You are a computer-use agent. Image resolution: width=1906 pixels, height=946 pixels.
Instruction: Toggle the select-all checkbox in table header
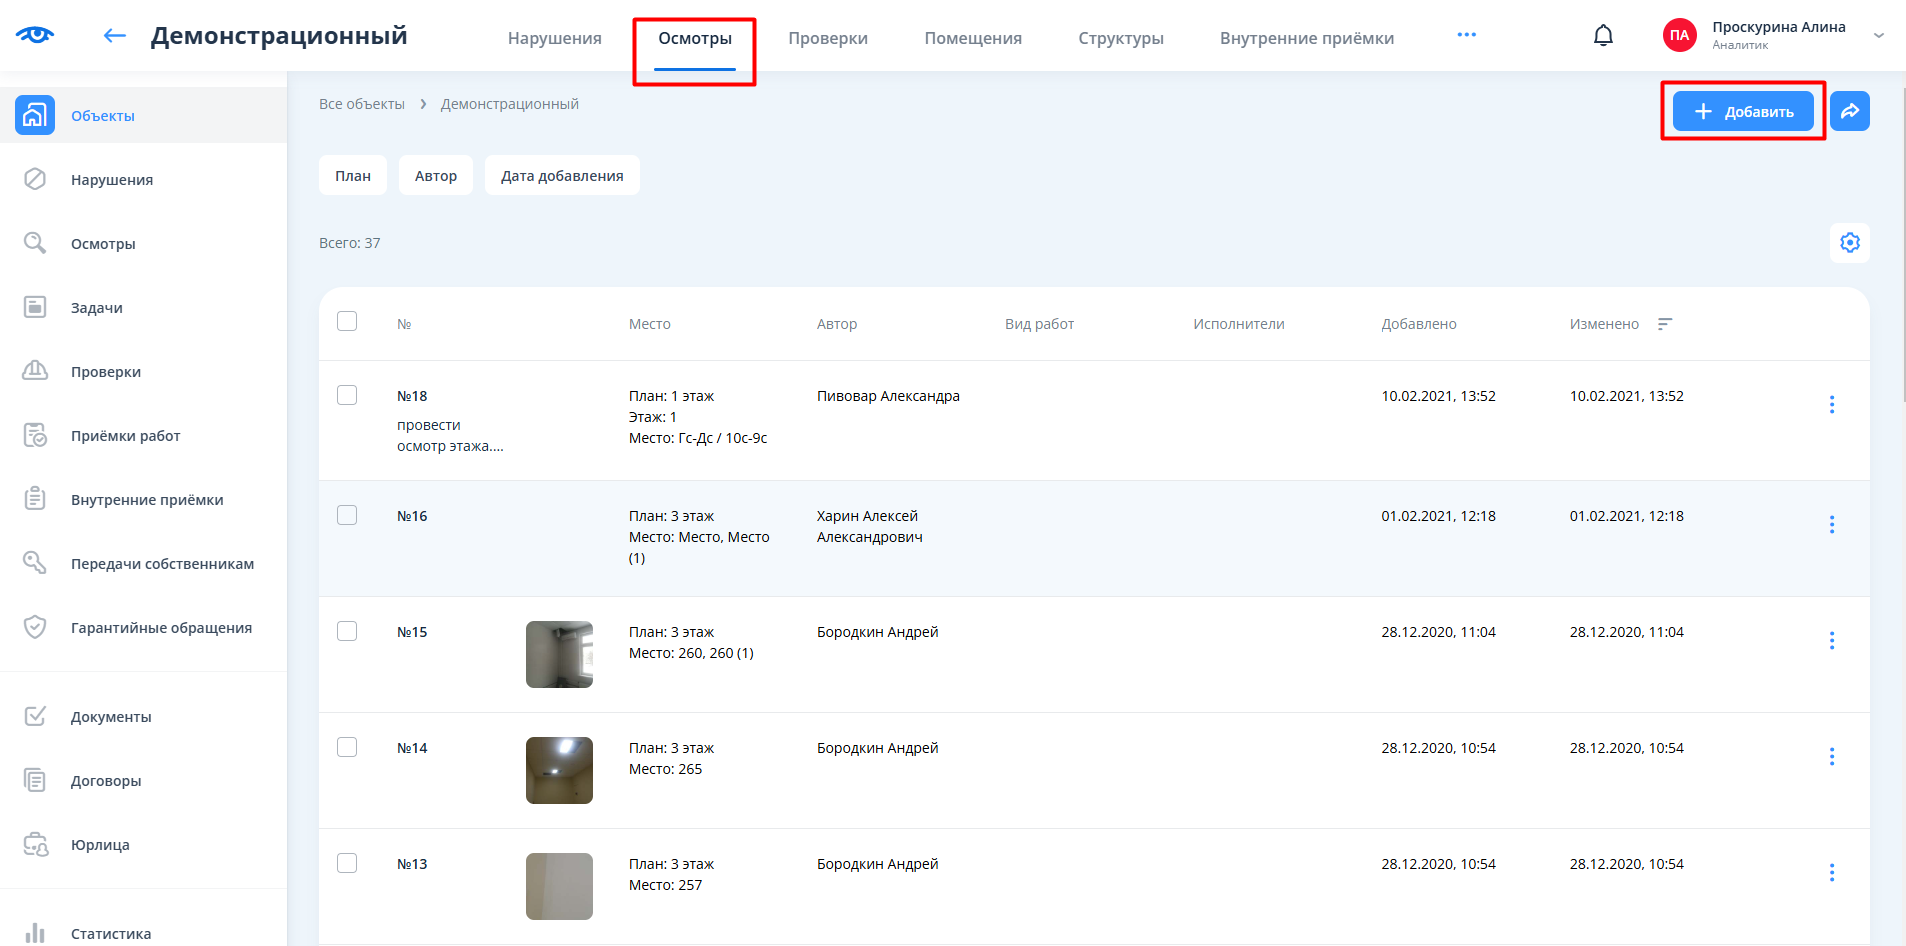(347, 321)
